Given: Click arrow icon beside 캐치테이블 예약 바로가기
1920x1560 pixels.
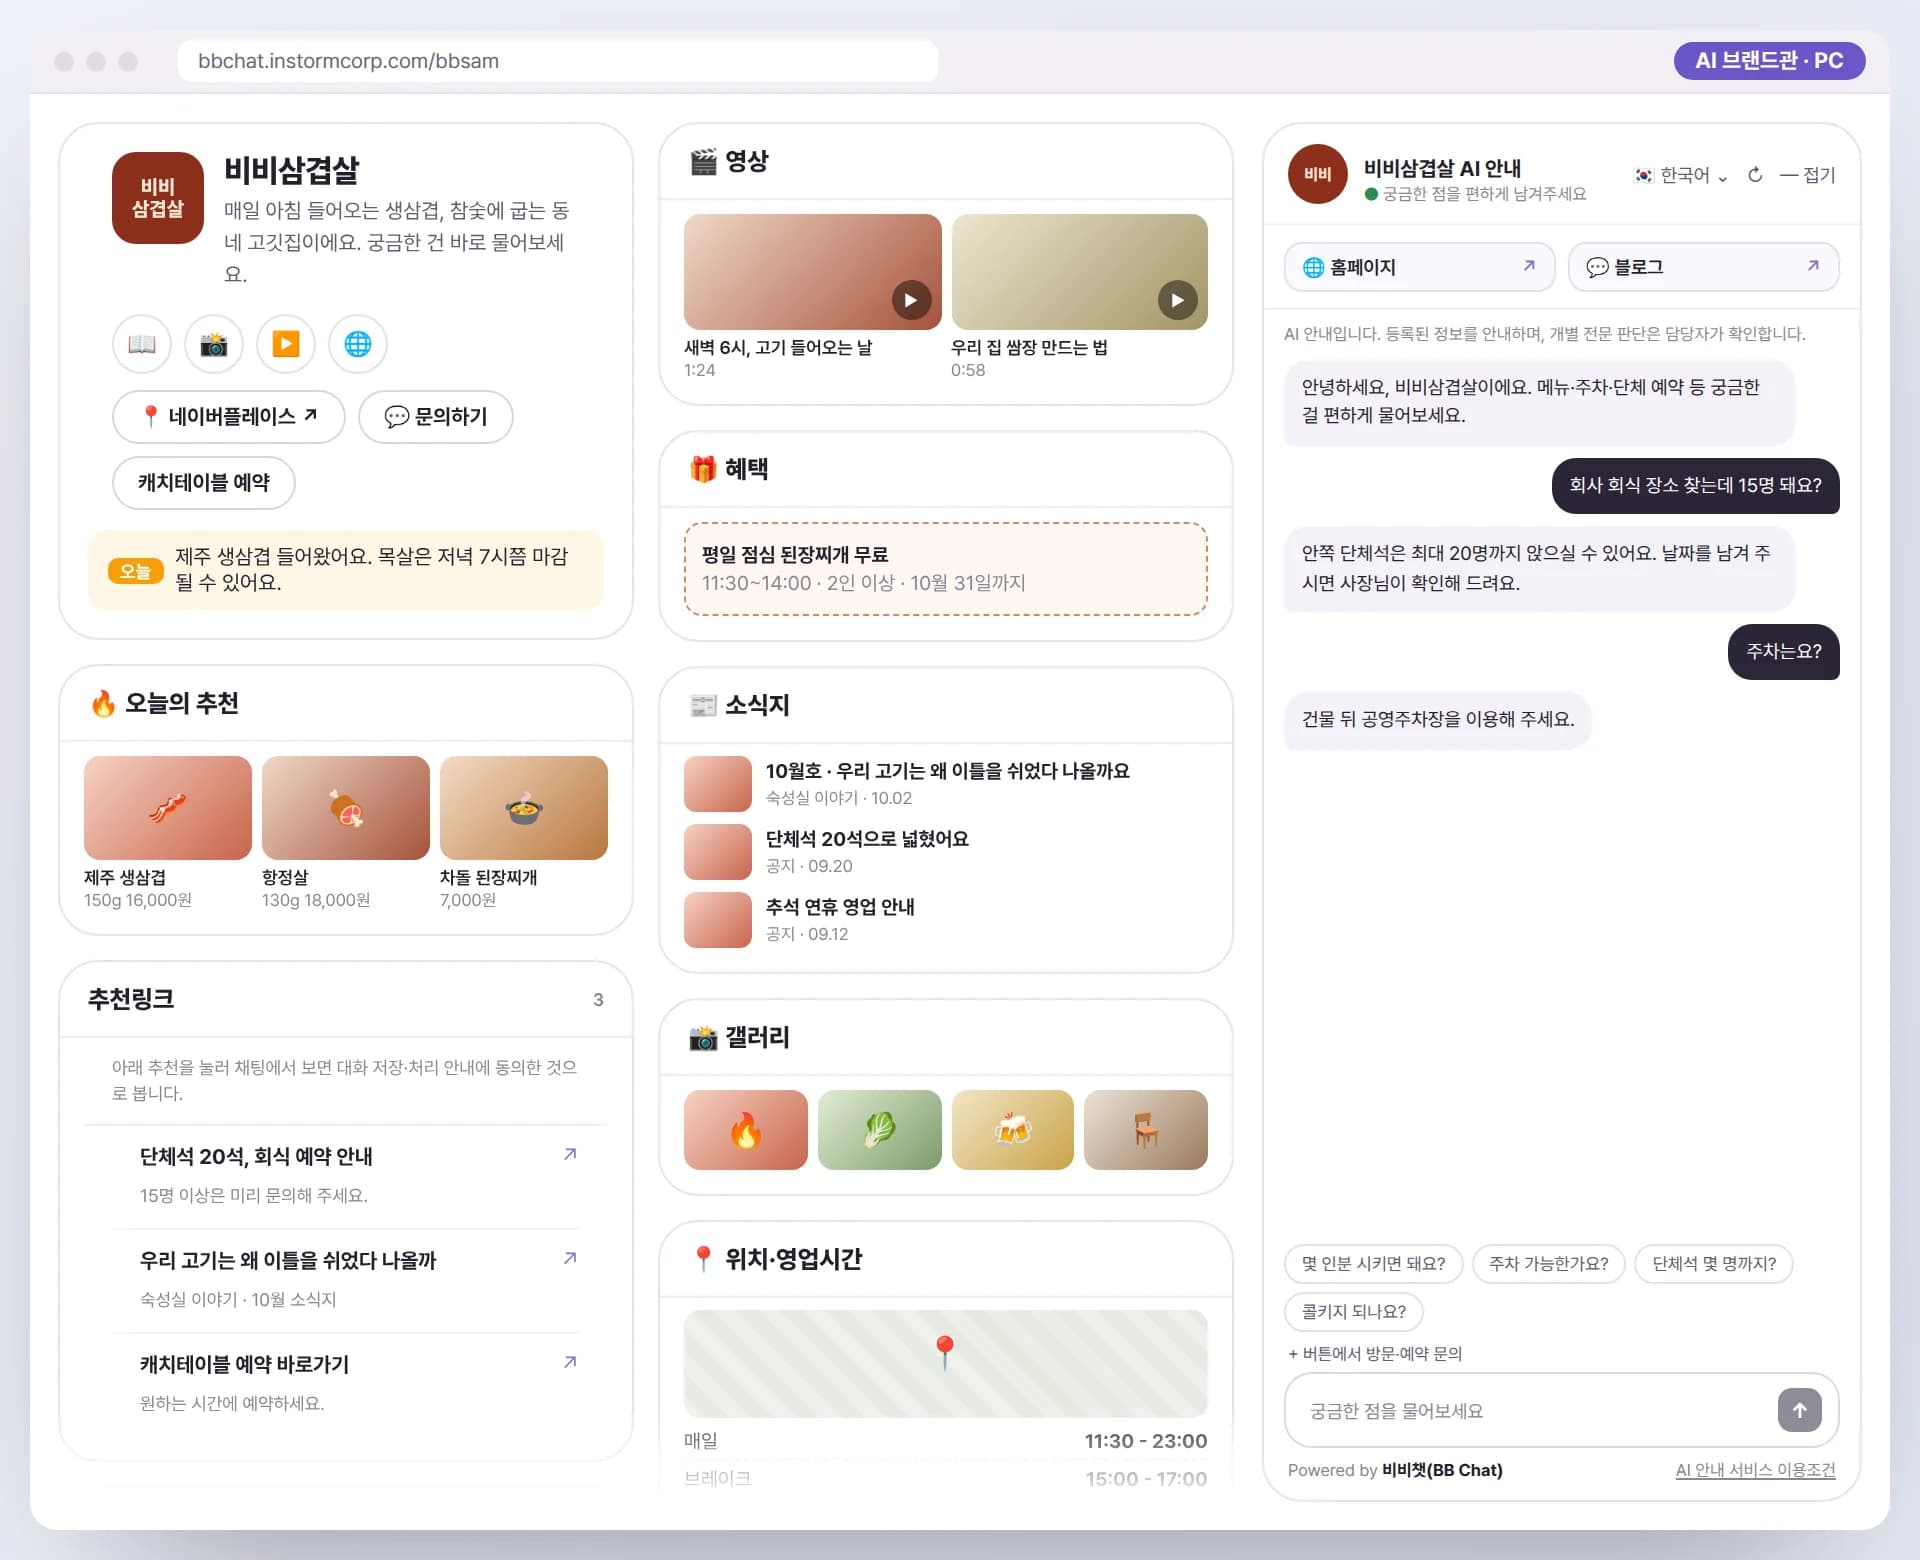Looking at the screenshot, I should tap(570, 1362).
